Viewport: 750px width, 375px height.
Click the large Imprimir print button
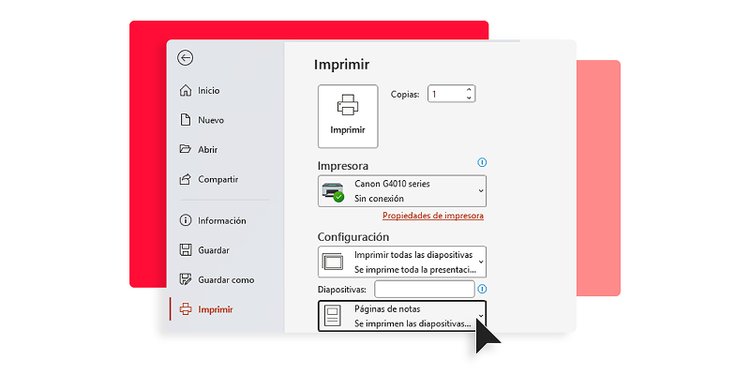[348, 116]
